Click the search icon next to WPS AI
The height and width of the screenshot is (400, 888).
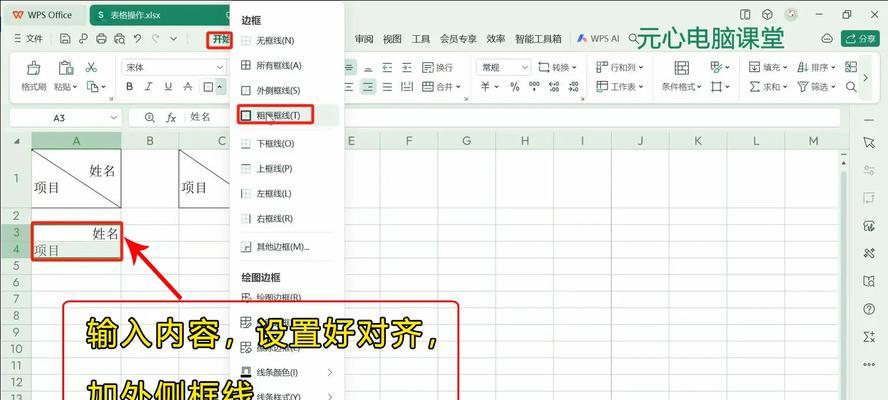coord(633,39)
